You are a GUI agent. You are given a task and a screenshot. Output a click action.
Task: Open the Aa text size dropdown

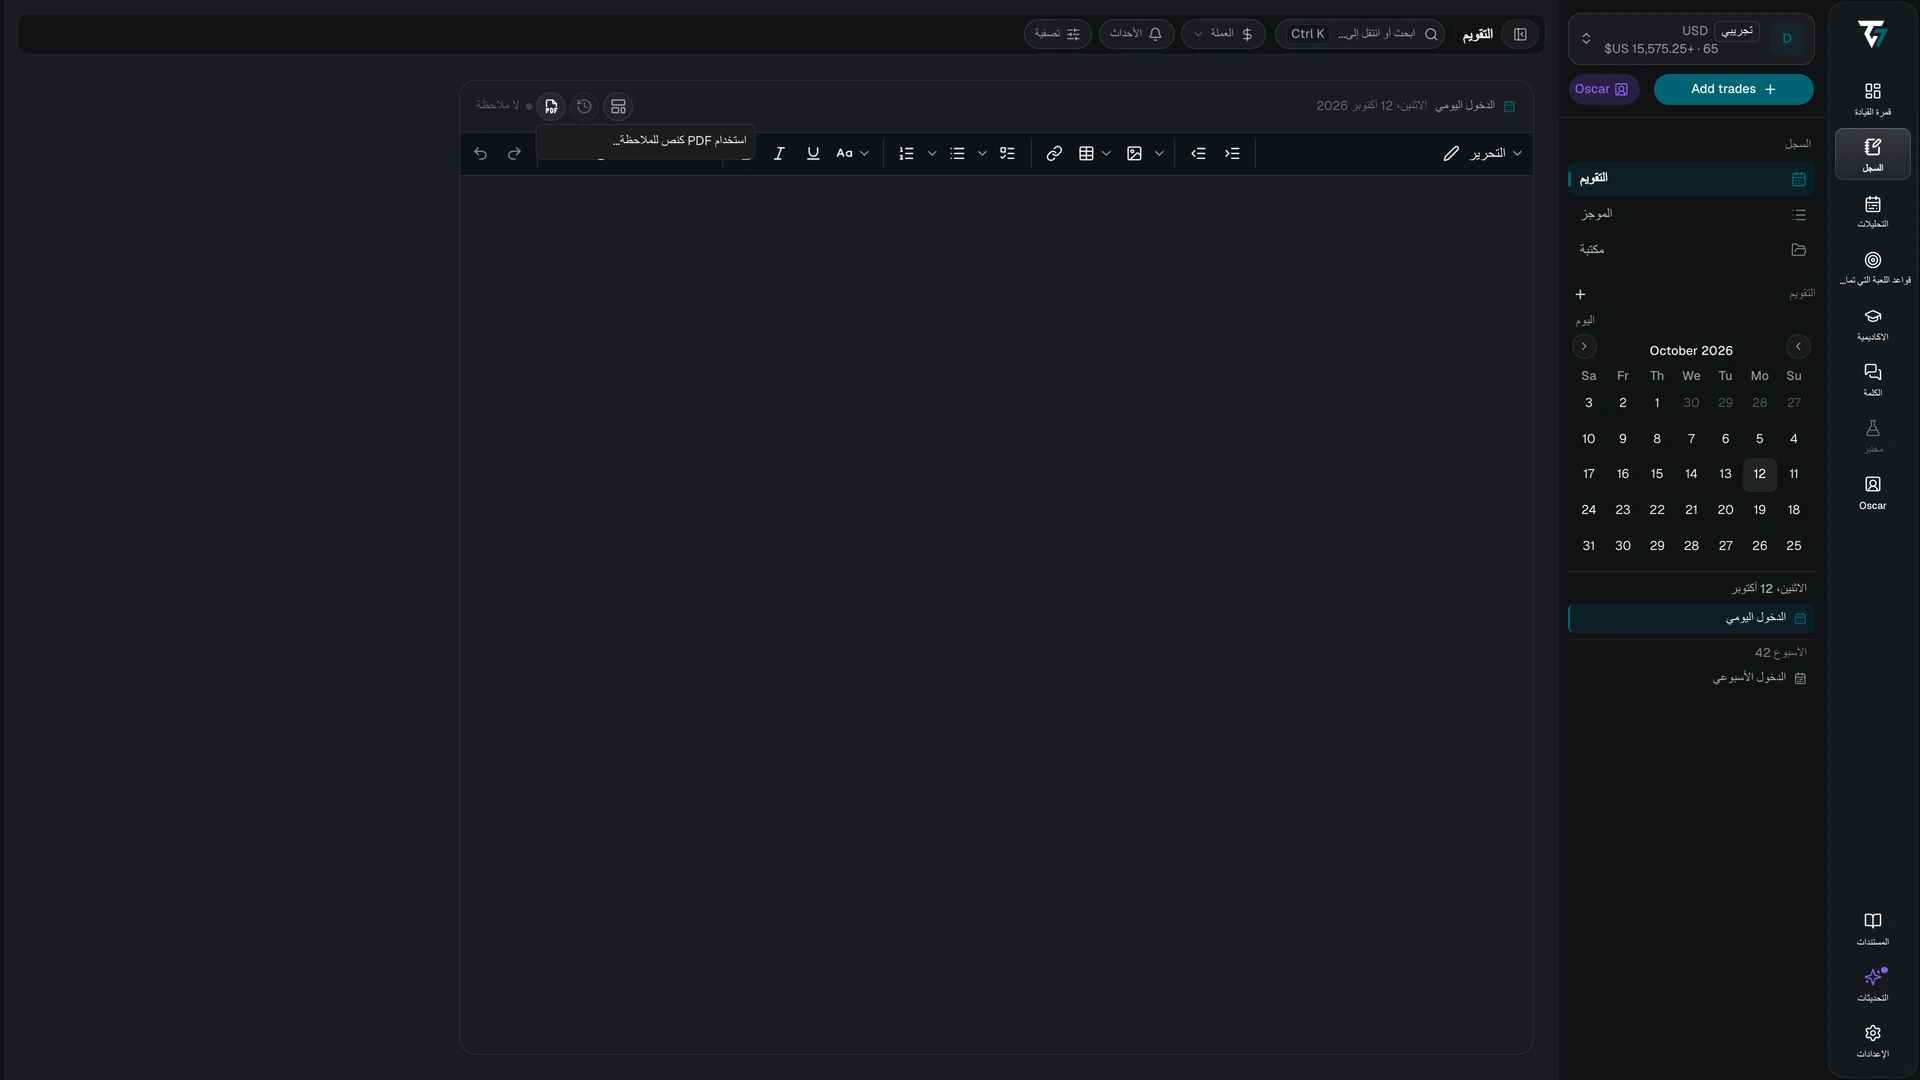[x=853, y=154]
